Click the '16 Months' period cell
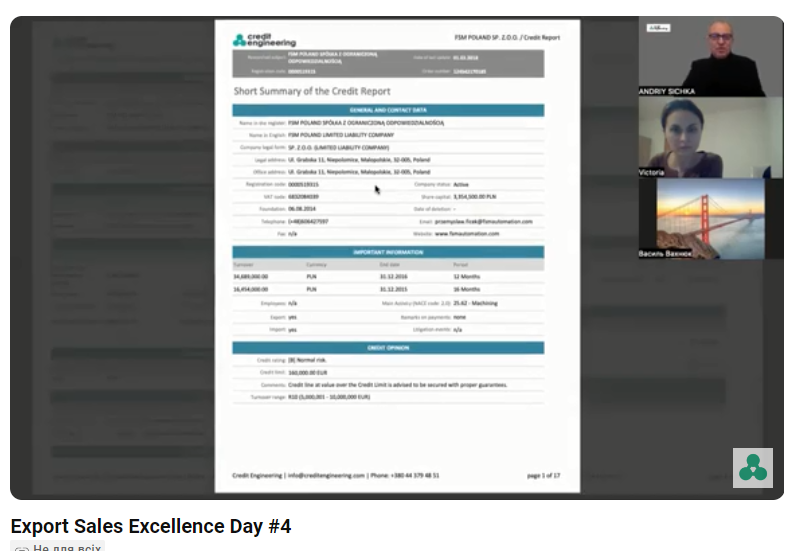 pos(467,289)
